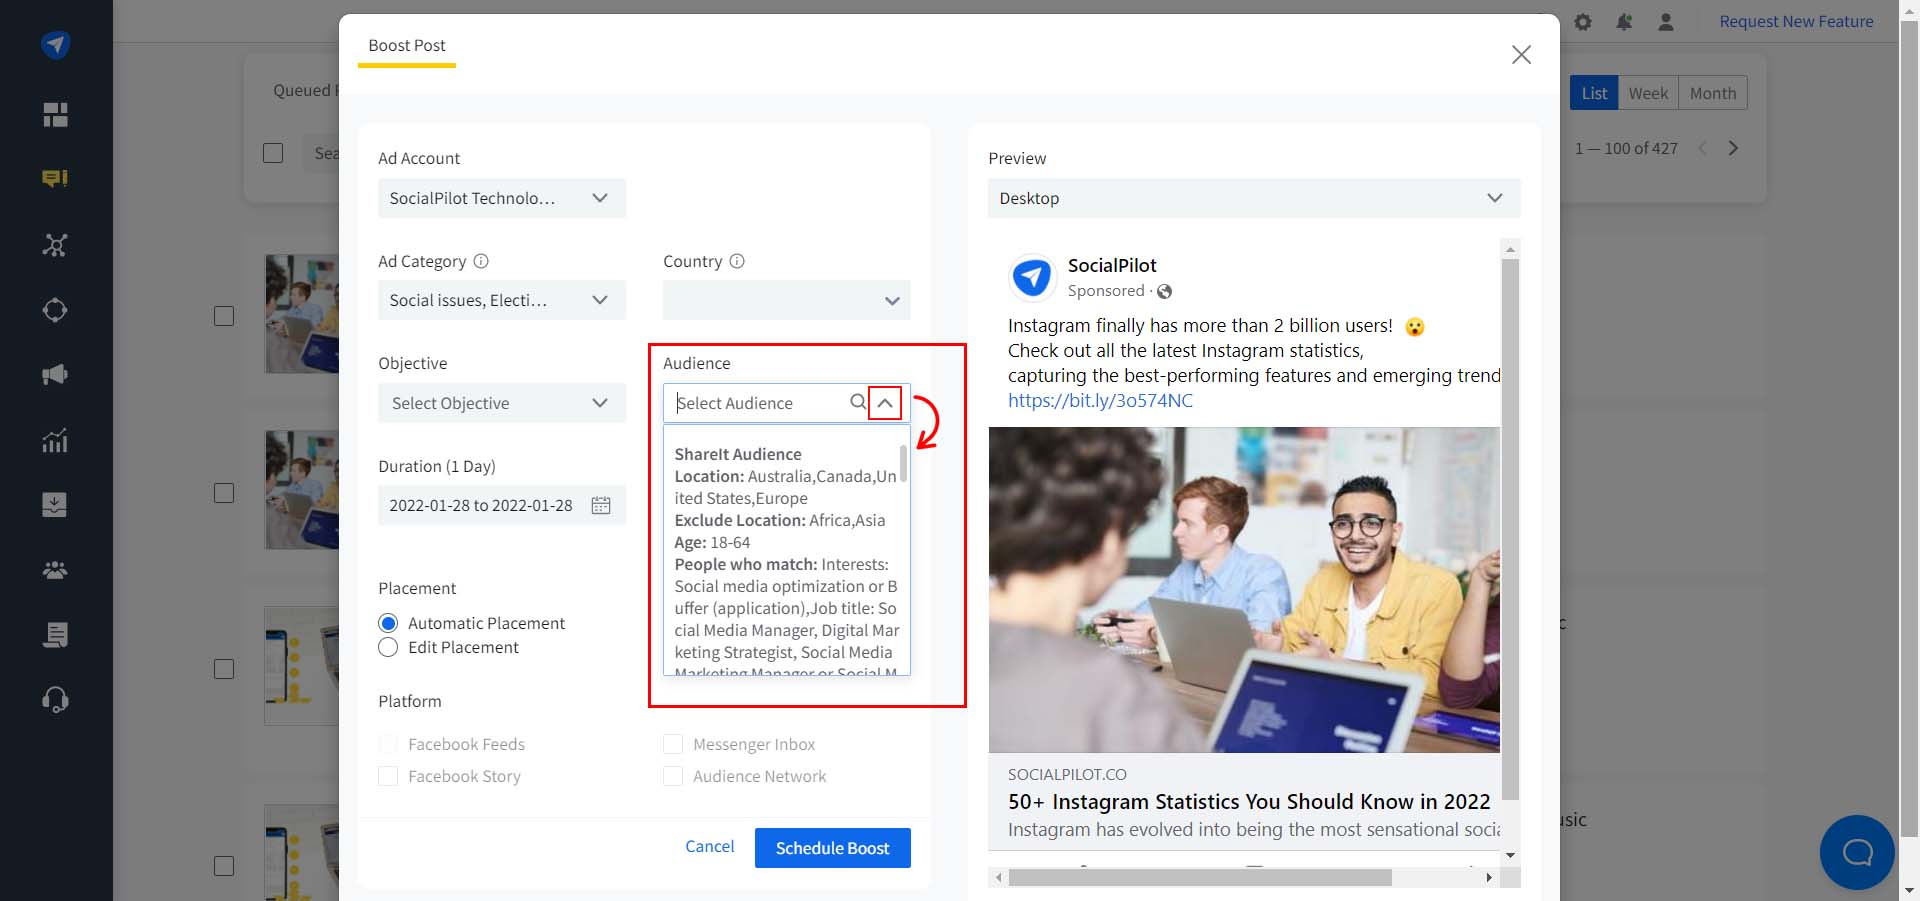Screen dimensions: 1920x901
Task: Open user profile icon in top bar
Action: click(x=1666, y=22)
